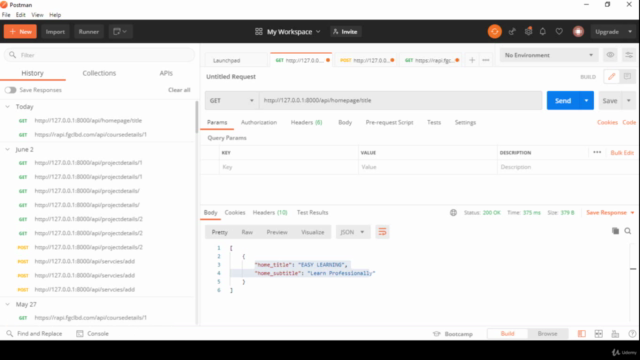Image resolution: width=640 pixels, height=360 pixels.
Task: Add a new request tab with plus icon
Action: pos(472,60)
